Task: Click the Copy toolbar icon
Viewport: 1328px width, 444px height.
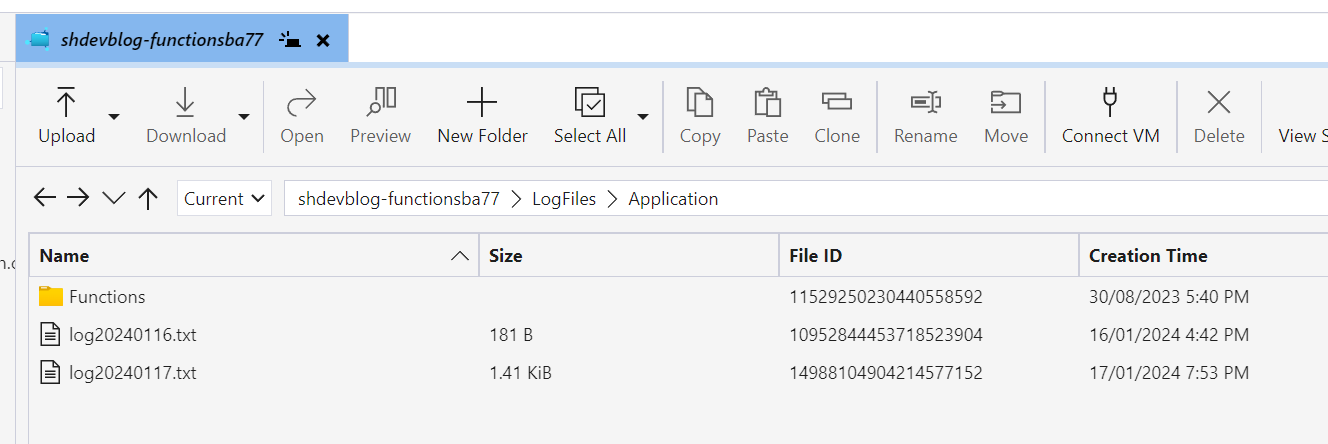Action: coord(699,102)
